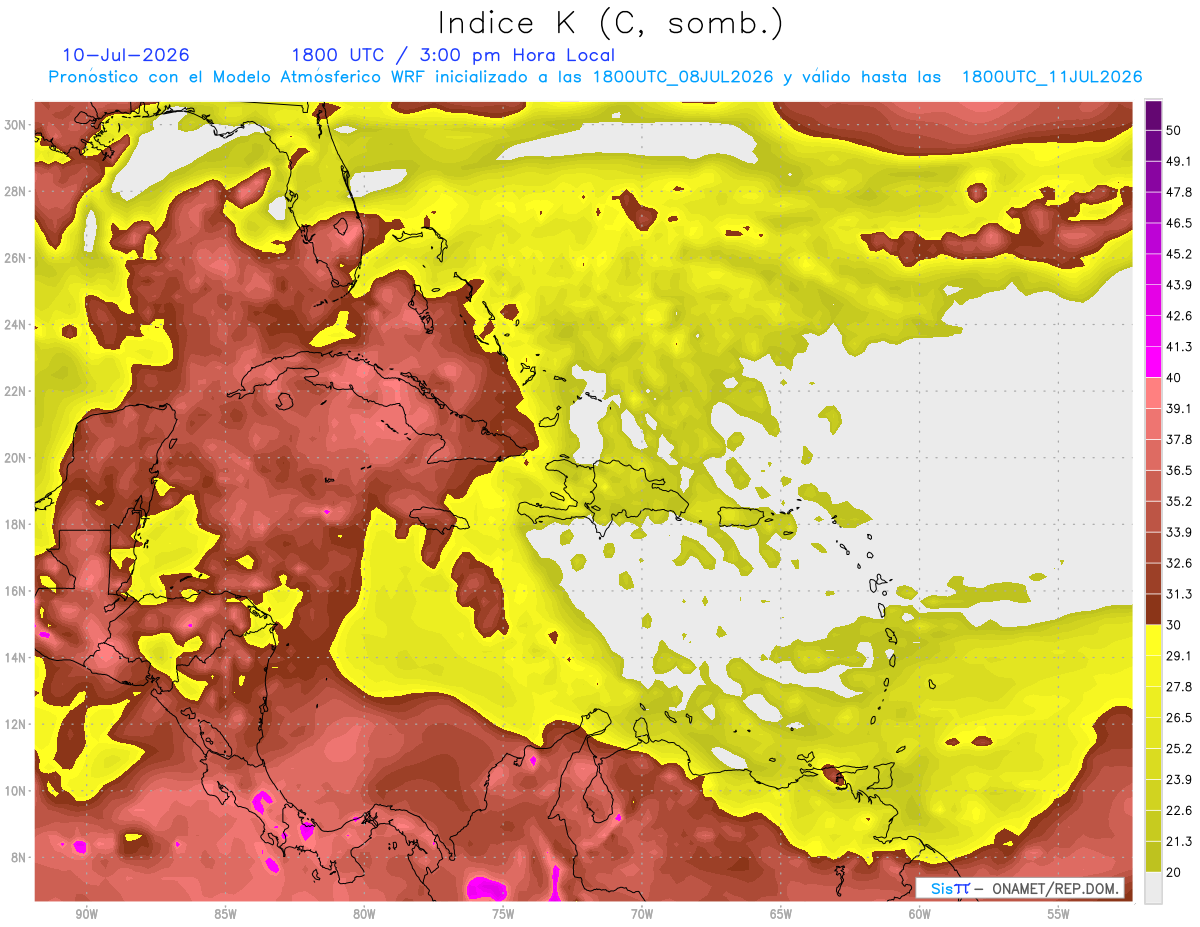1200x927 pixels.
Task: Click '1800 UTC / 3:00 pm Hora Local' text
Action: tap(453, 55)
